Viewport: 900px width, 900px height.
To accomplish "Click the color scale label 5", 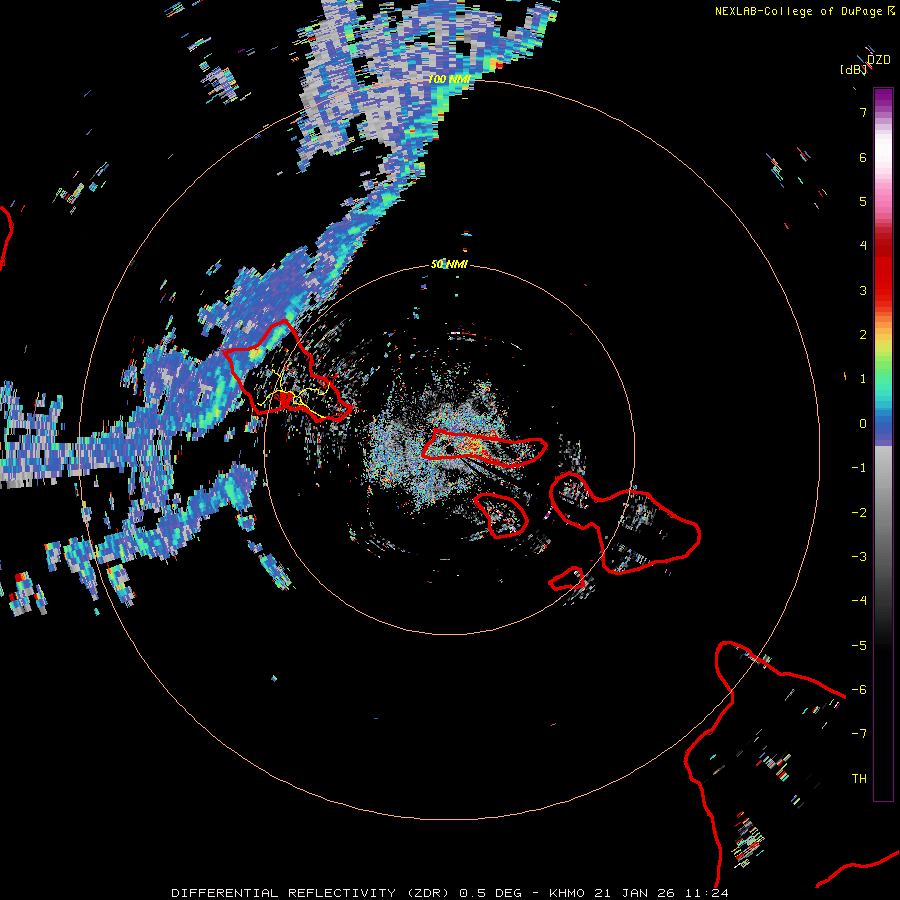I will click(862, 201).
